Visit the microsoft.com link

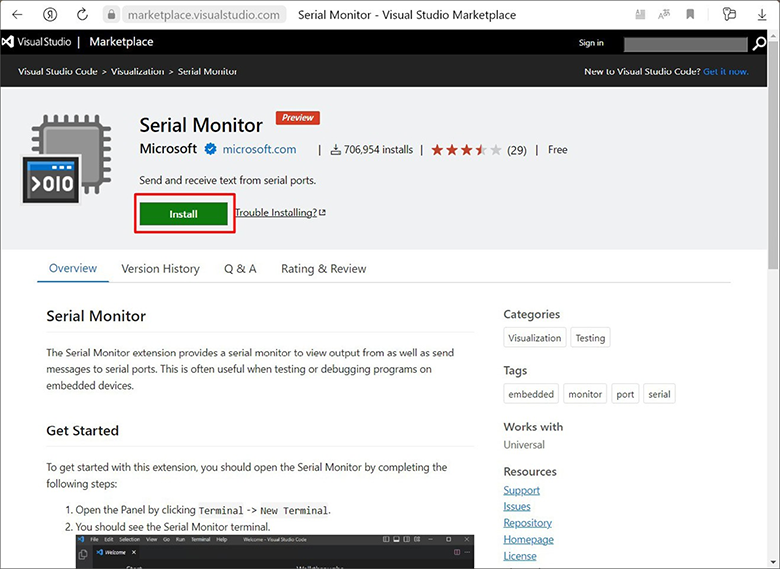tap(259, 149)
